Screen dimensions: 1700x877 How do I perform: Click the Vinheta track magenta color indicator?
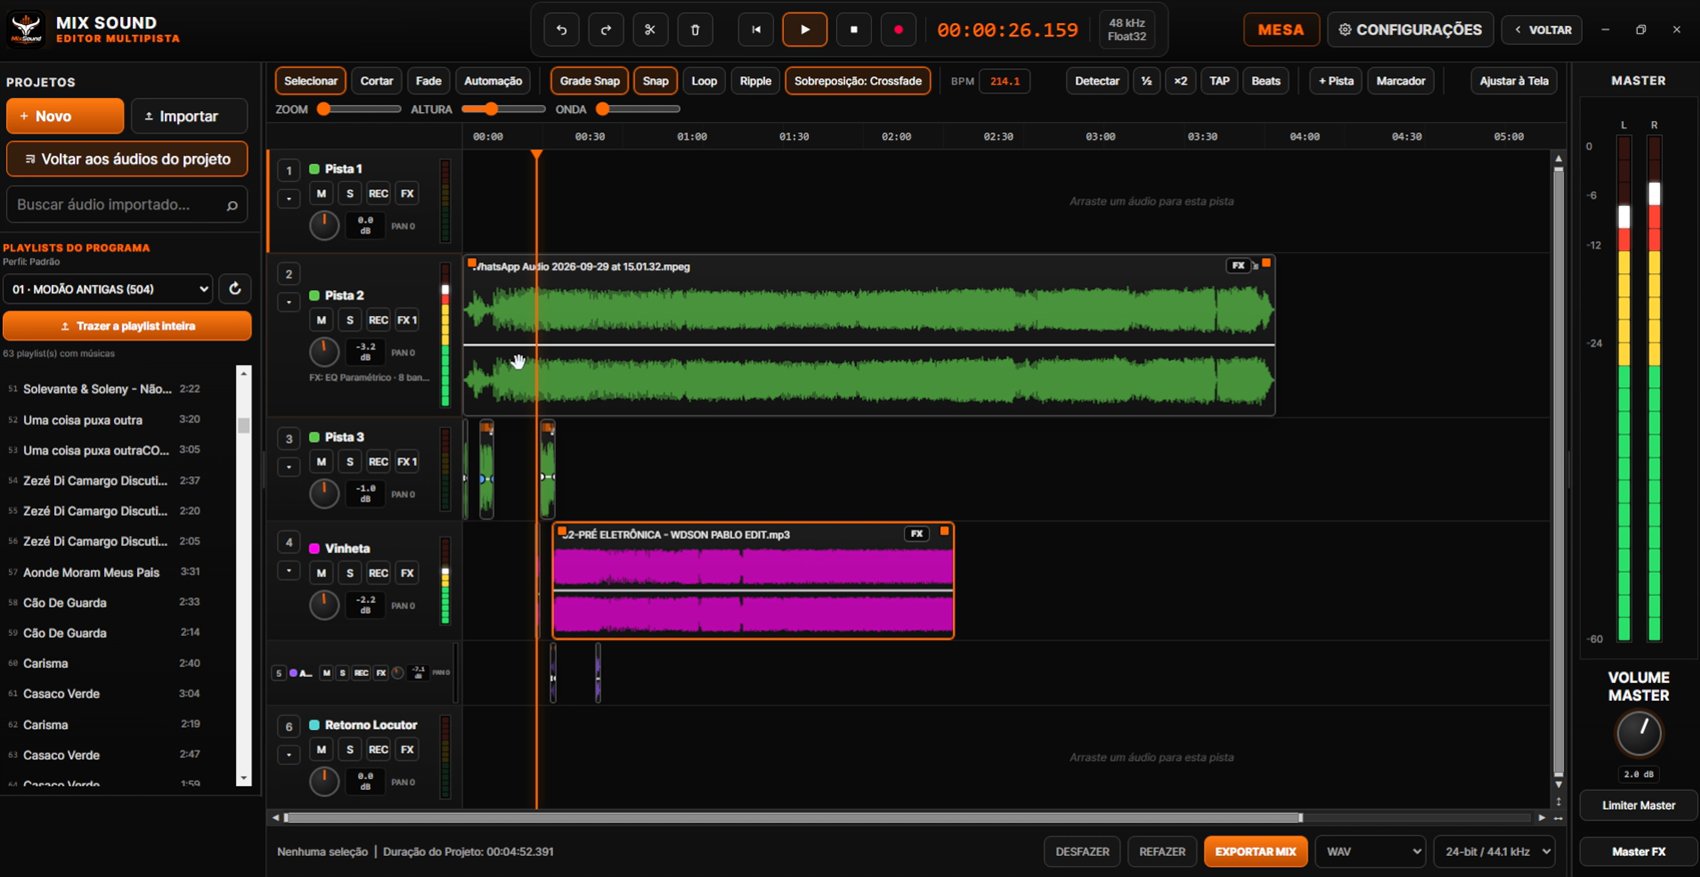pyautogui.click(x=314, y=548)
